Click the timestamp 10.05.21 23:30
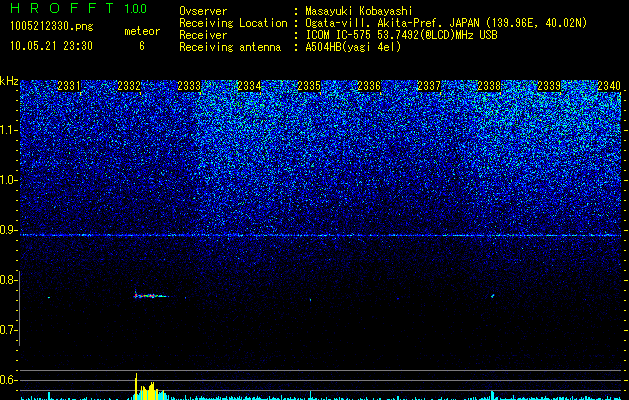 pyautogui.click(x=51, y=46)
